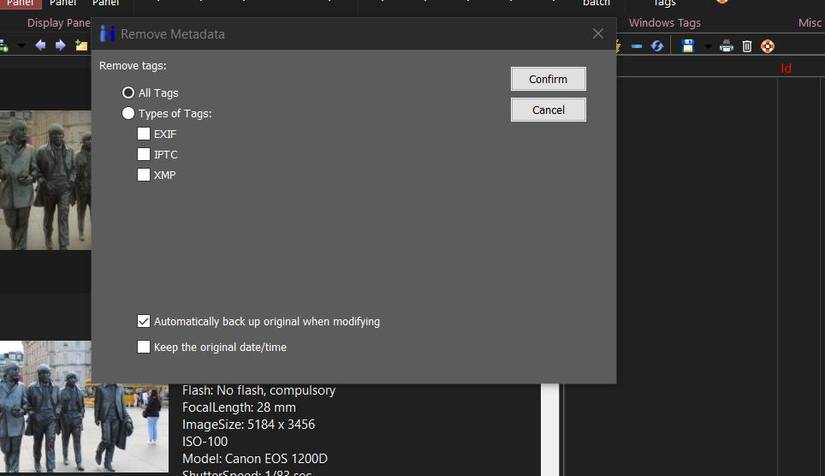
Task: Click the blue minus remove icon
Action: pos(637,46)
